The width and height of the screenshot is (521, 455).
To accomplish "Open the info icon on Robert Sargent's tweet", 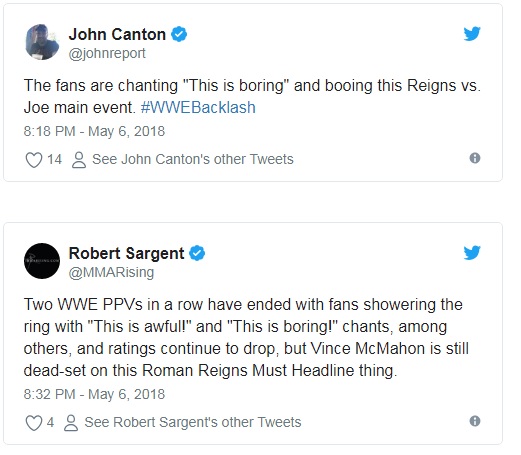I will click(x=475, y=421).
